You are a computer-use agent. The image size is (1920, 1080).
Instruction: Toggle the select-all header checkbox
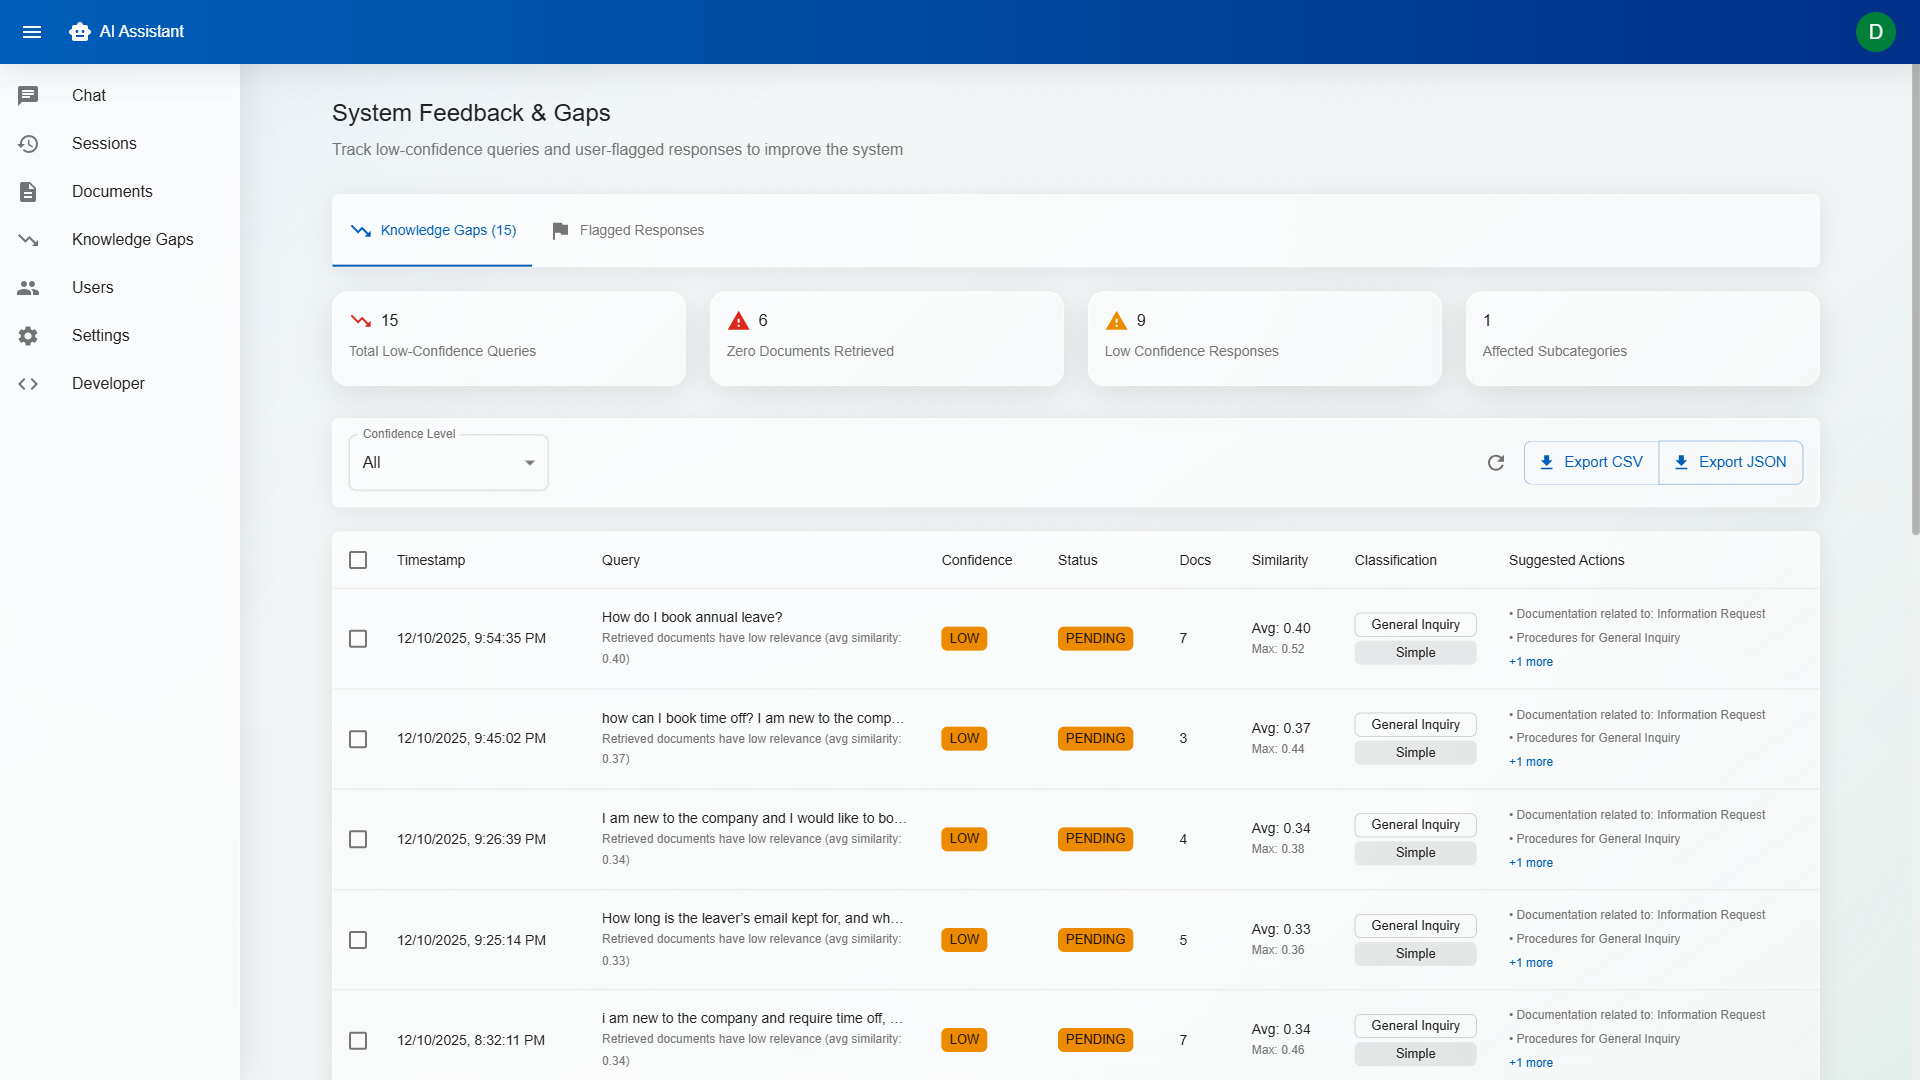coord(358,560)
